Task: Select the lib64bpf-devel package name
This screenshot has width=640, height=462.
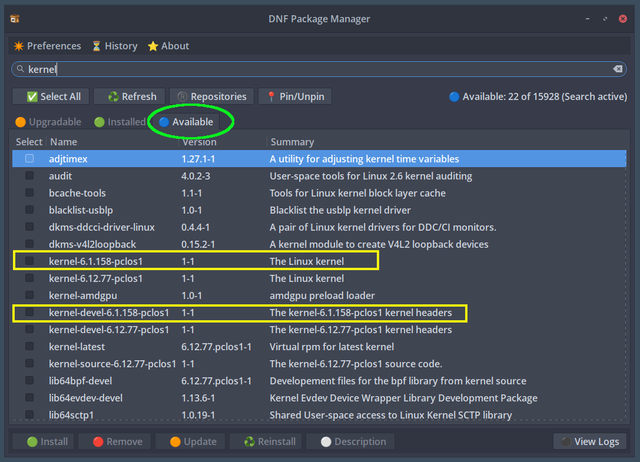Action: pos(80,381)
